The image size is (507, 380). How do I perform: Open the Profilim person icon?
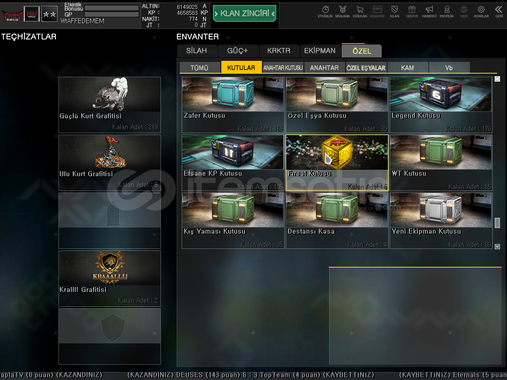(x=447, y=11)
